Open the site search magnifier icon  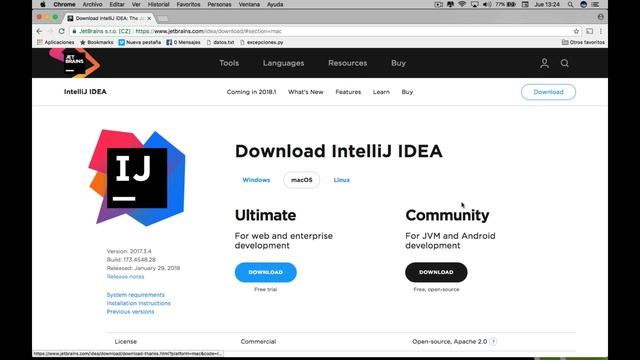(564, 63)
